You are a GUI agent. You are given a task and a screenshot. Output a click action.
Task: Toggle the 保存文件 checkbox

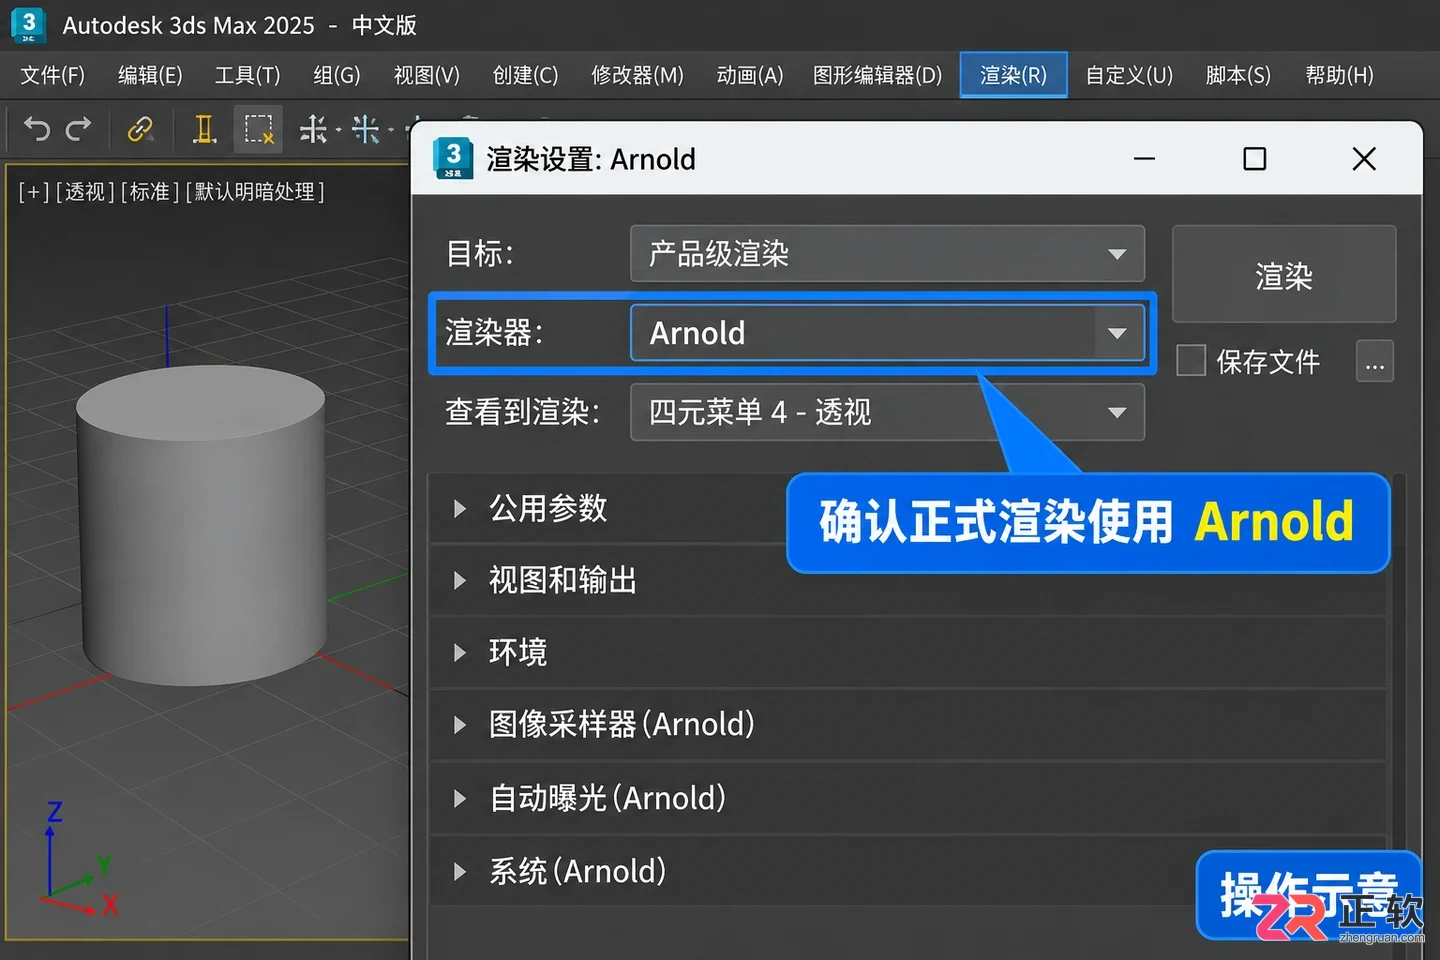1191,361
